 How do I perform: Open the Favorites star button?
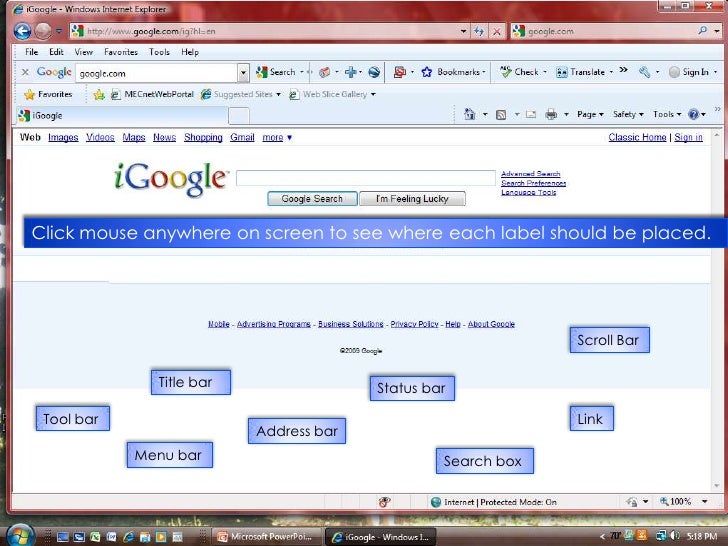tap(49, 94)
